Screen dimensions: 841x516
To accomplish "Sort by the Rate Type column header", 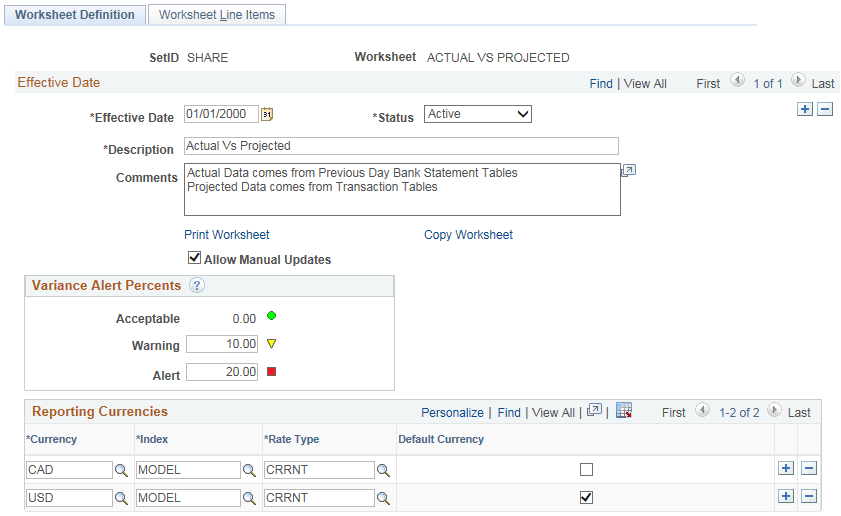I will (x=291, y=439).
